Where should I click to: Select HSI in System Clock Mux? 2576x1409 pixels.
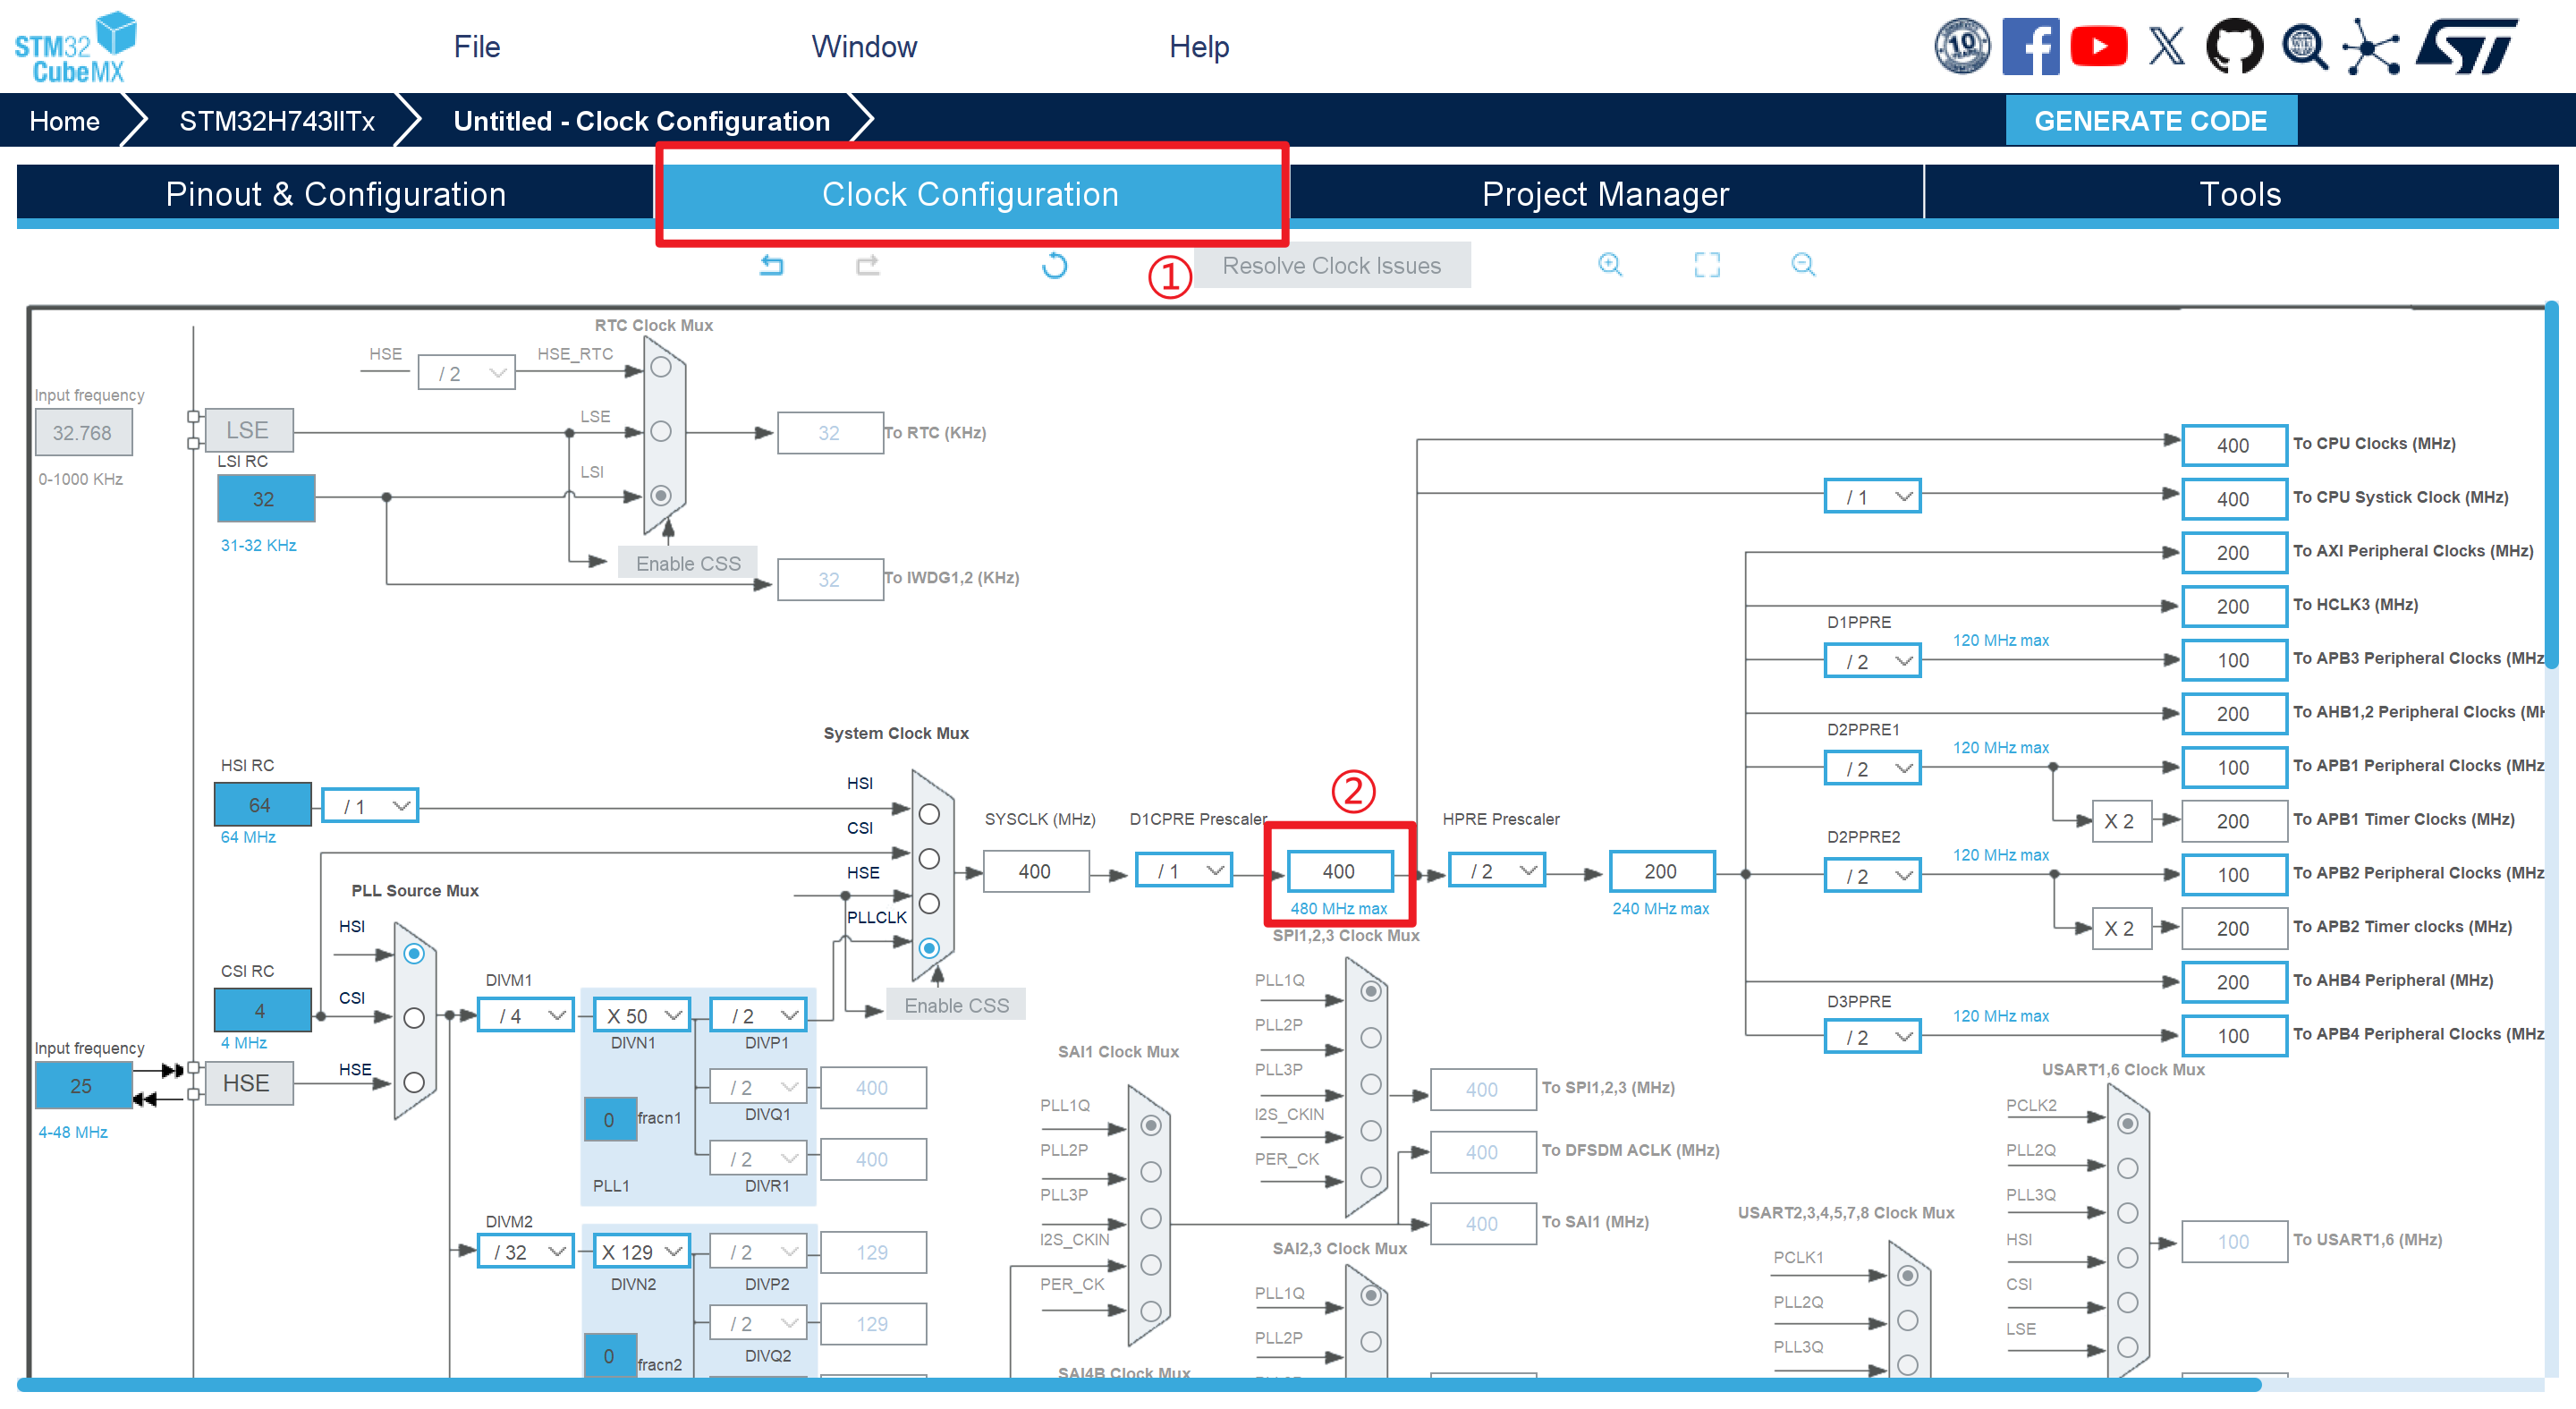(x=929, y=814)
